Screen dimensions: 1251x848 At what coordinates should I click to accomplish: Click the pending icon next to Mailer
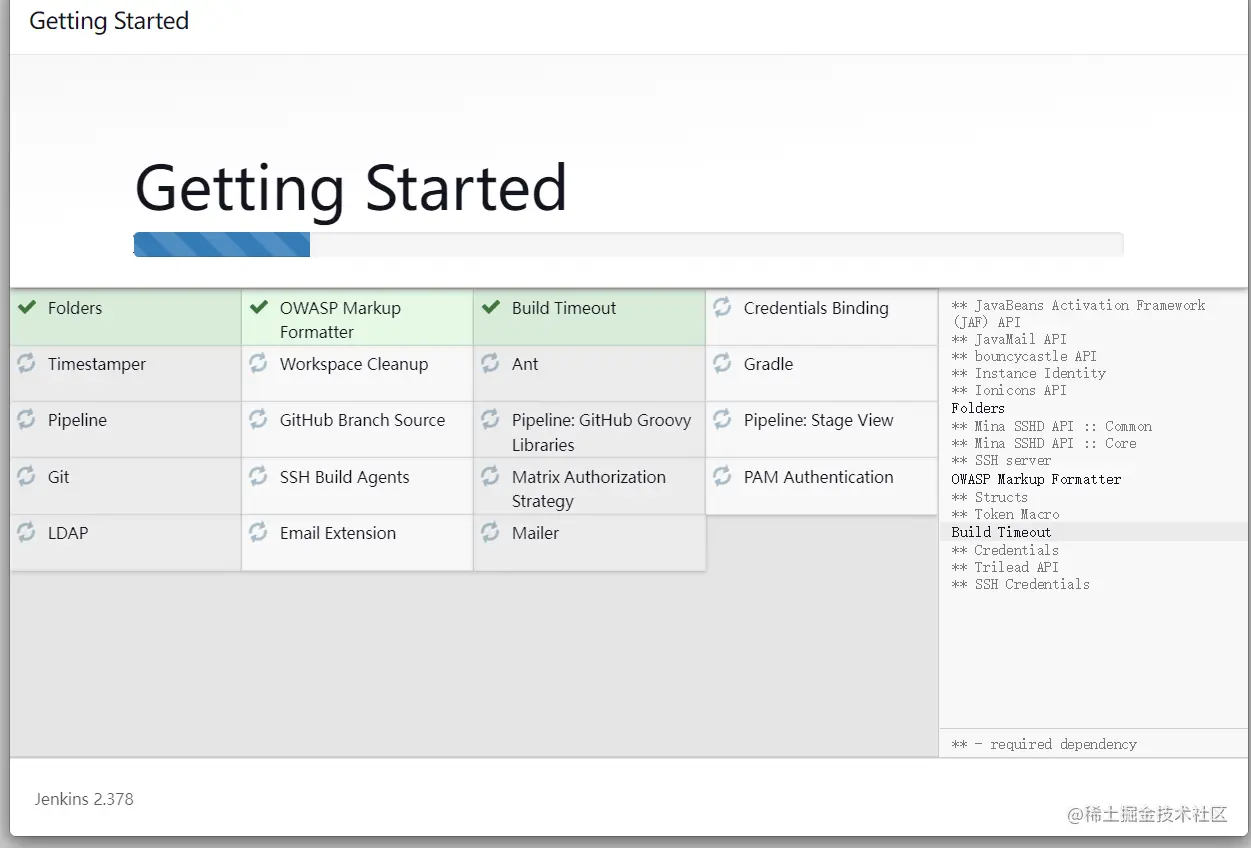point(490,532)
